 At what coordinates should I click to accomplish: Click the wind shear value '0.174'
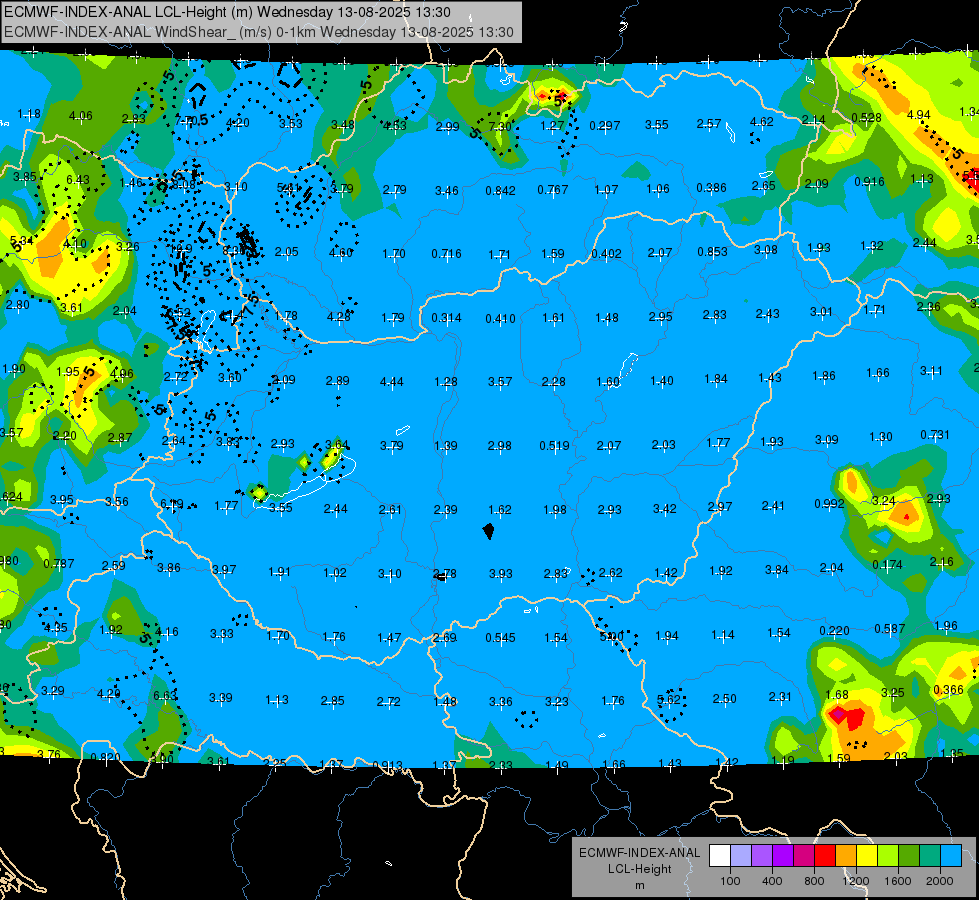(887, 565)
